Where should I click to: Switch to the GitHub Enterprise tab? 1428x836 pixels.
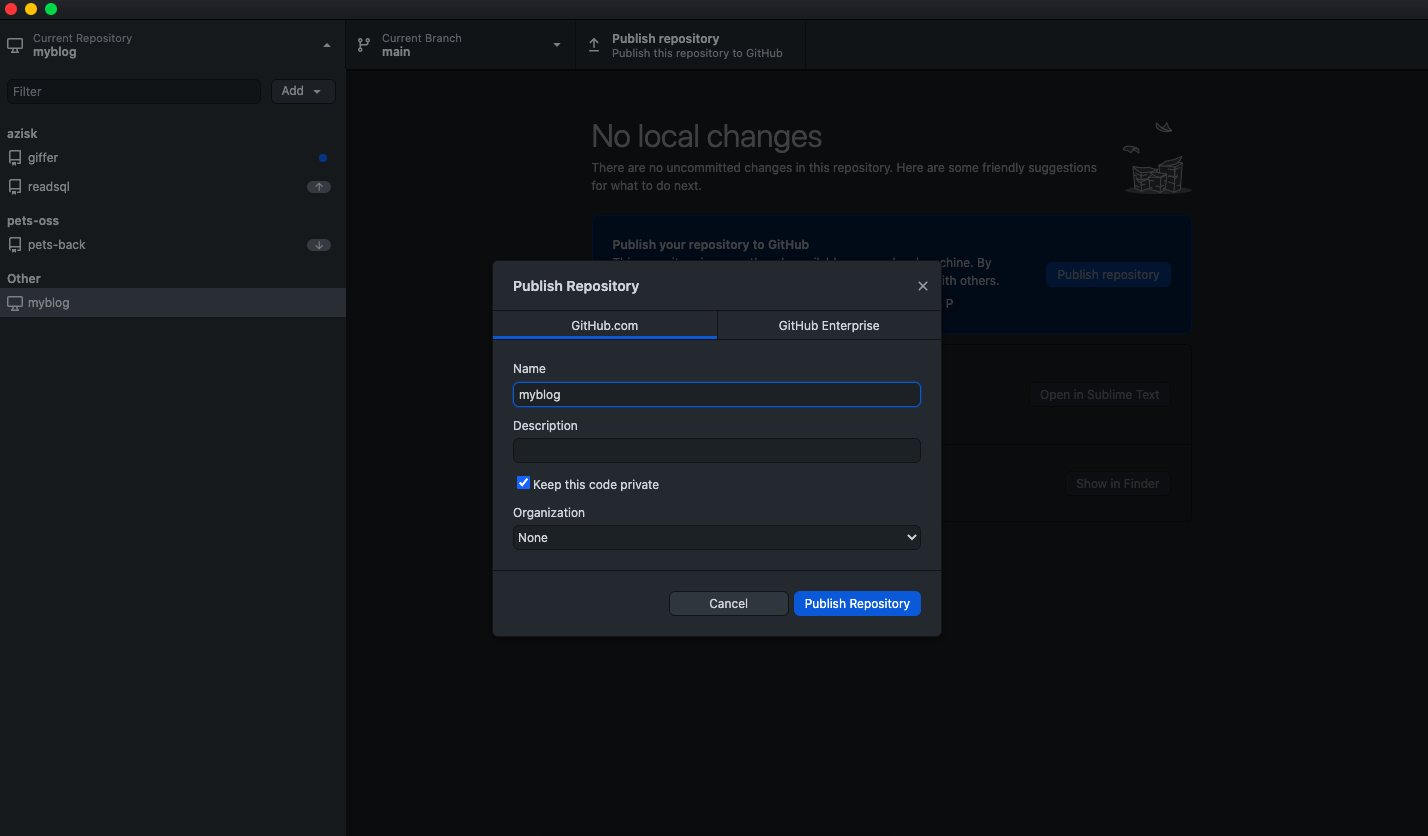[x=829, y=325]
